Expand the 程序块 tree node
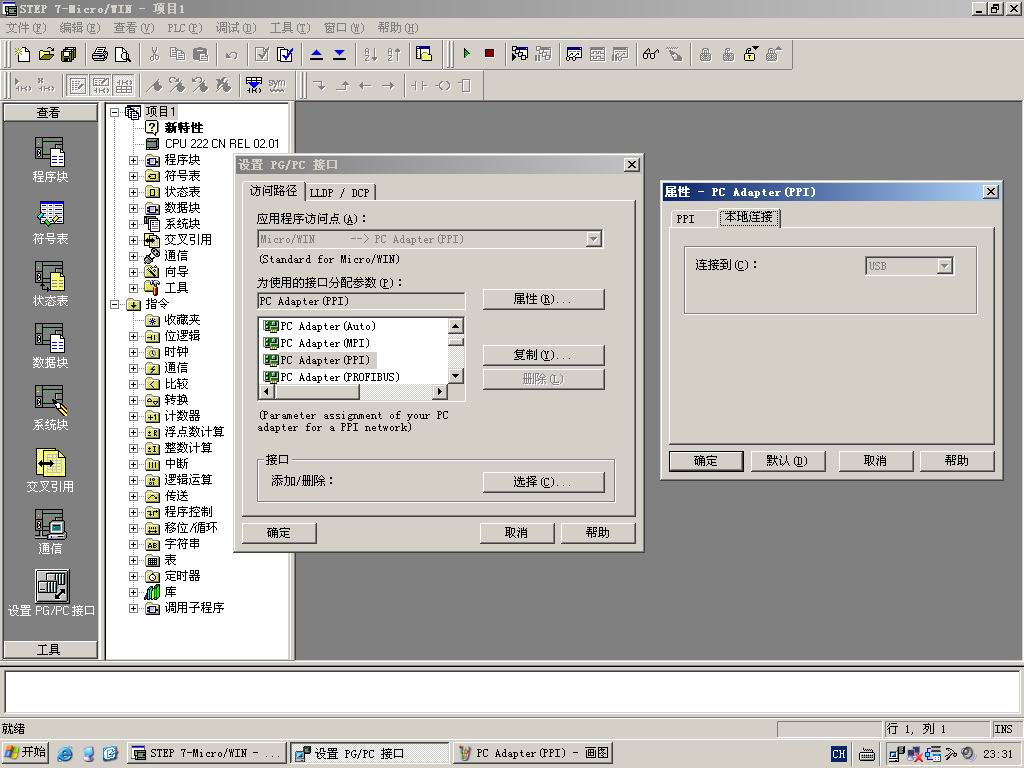 [x=133, y=160]
